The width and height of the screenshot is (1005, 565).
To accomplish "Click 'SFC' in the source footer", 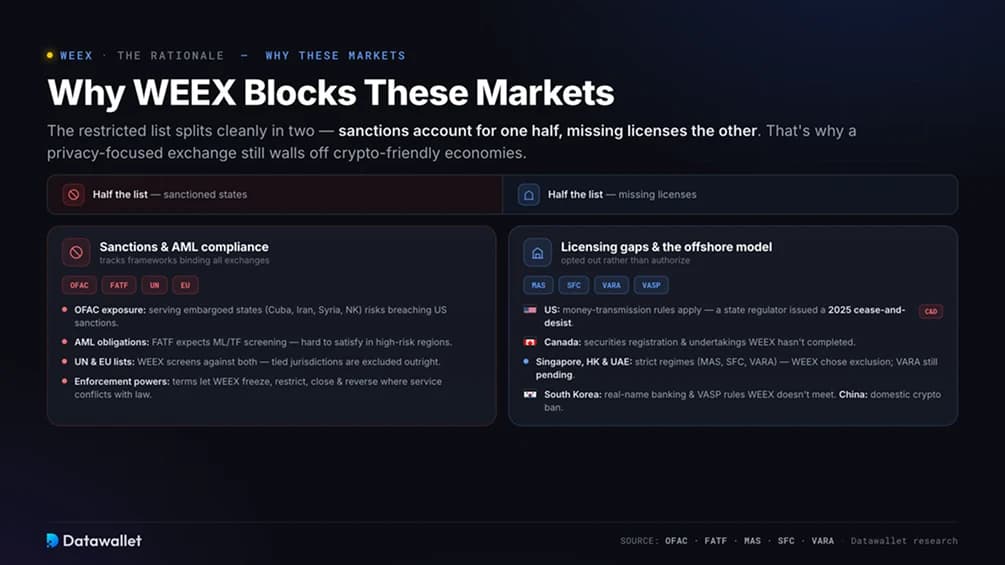I will point(786,541).
